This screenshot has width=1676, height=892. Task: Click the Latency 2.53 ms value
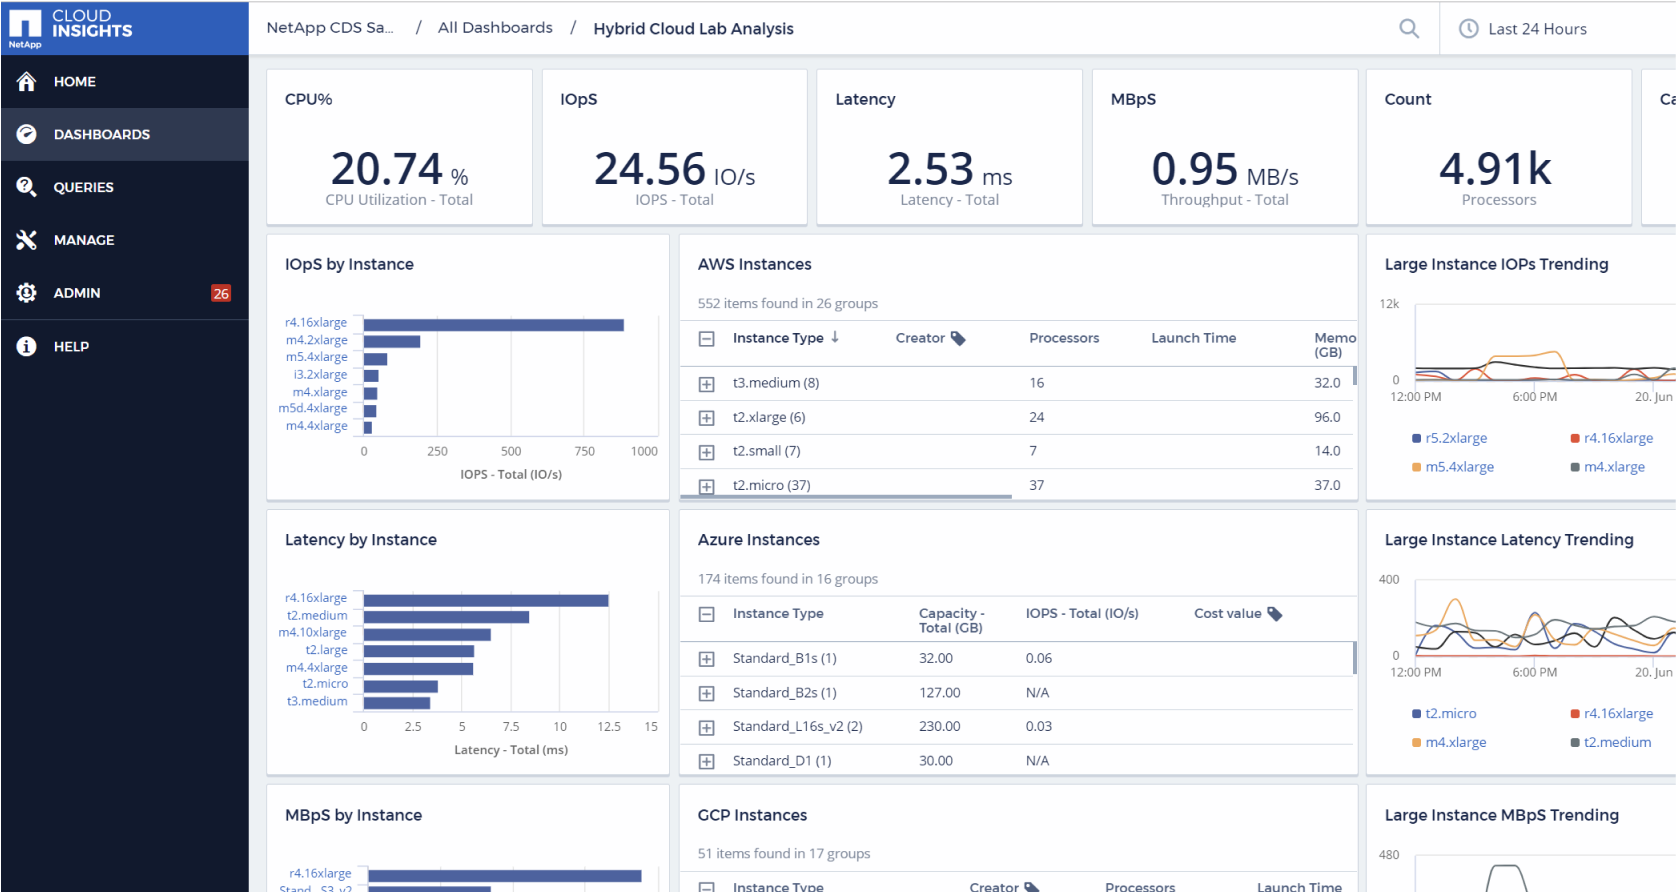pyautogui.click(x=949, y=169)
